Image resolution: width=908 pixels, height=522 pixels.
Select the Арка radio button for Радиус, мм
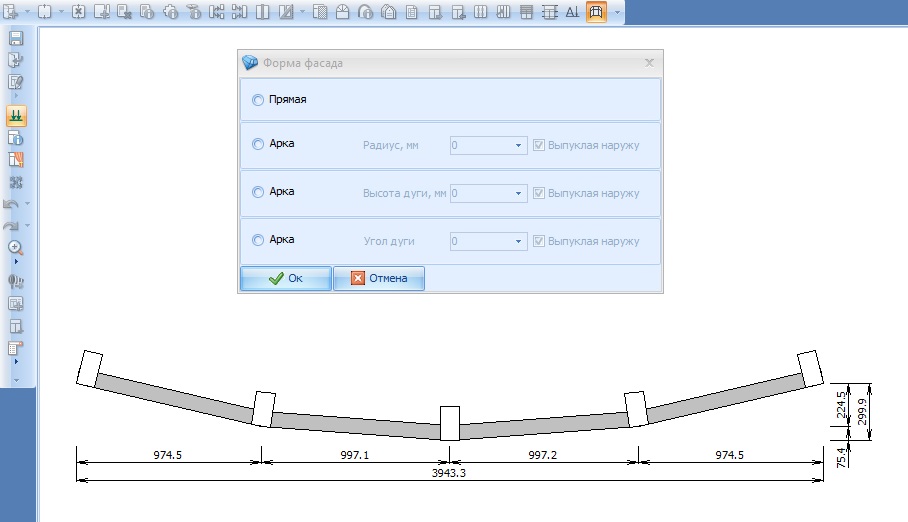[x=258, y=144]
